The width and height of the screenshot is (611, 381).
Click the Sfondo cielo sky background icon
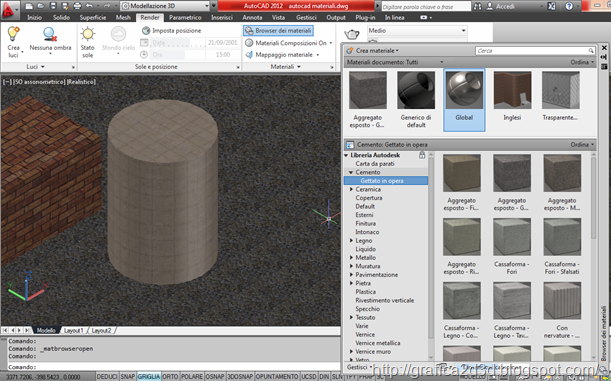click(x=118, y=34)
